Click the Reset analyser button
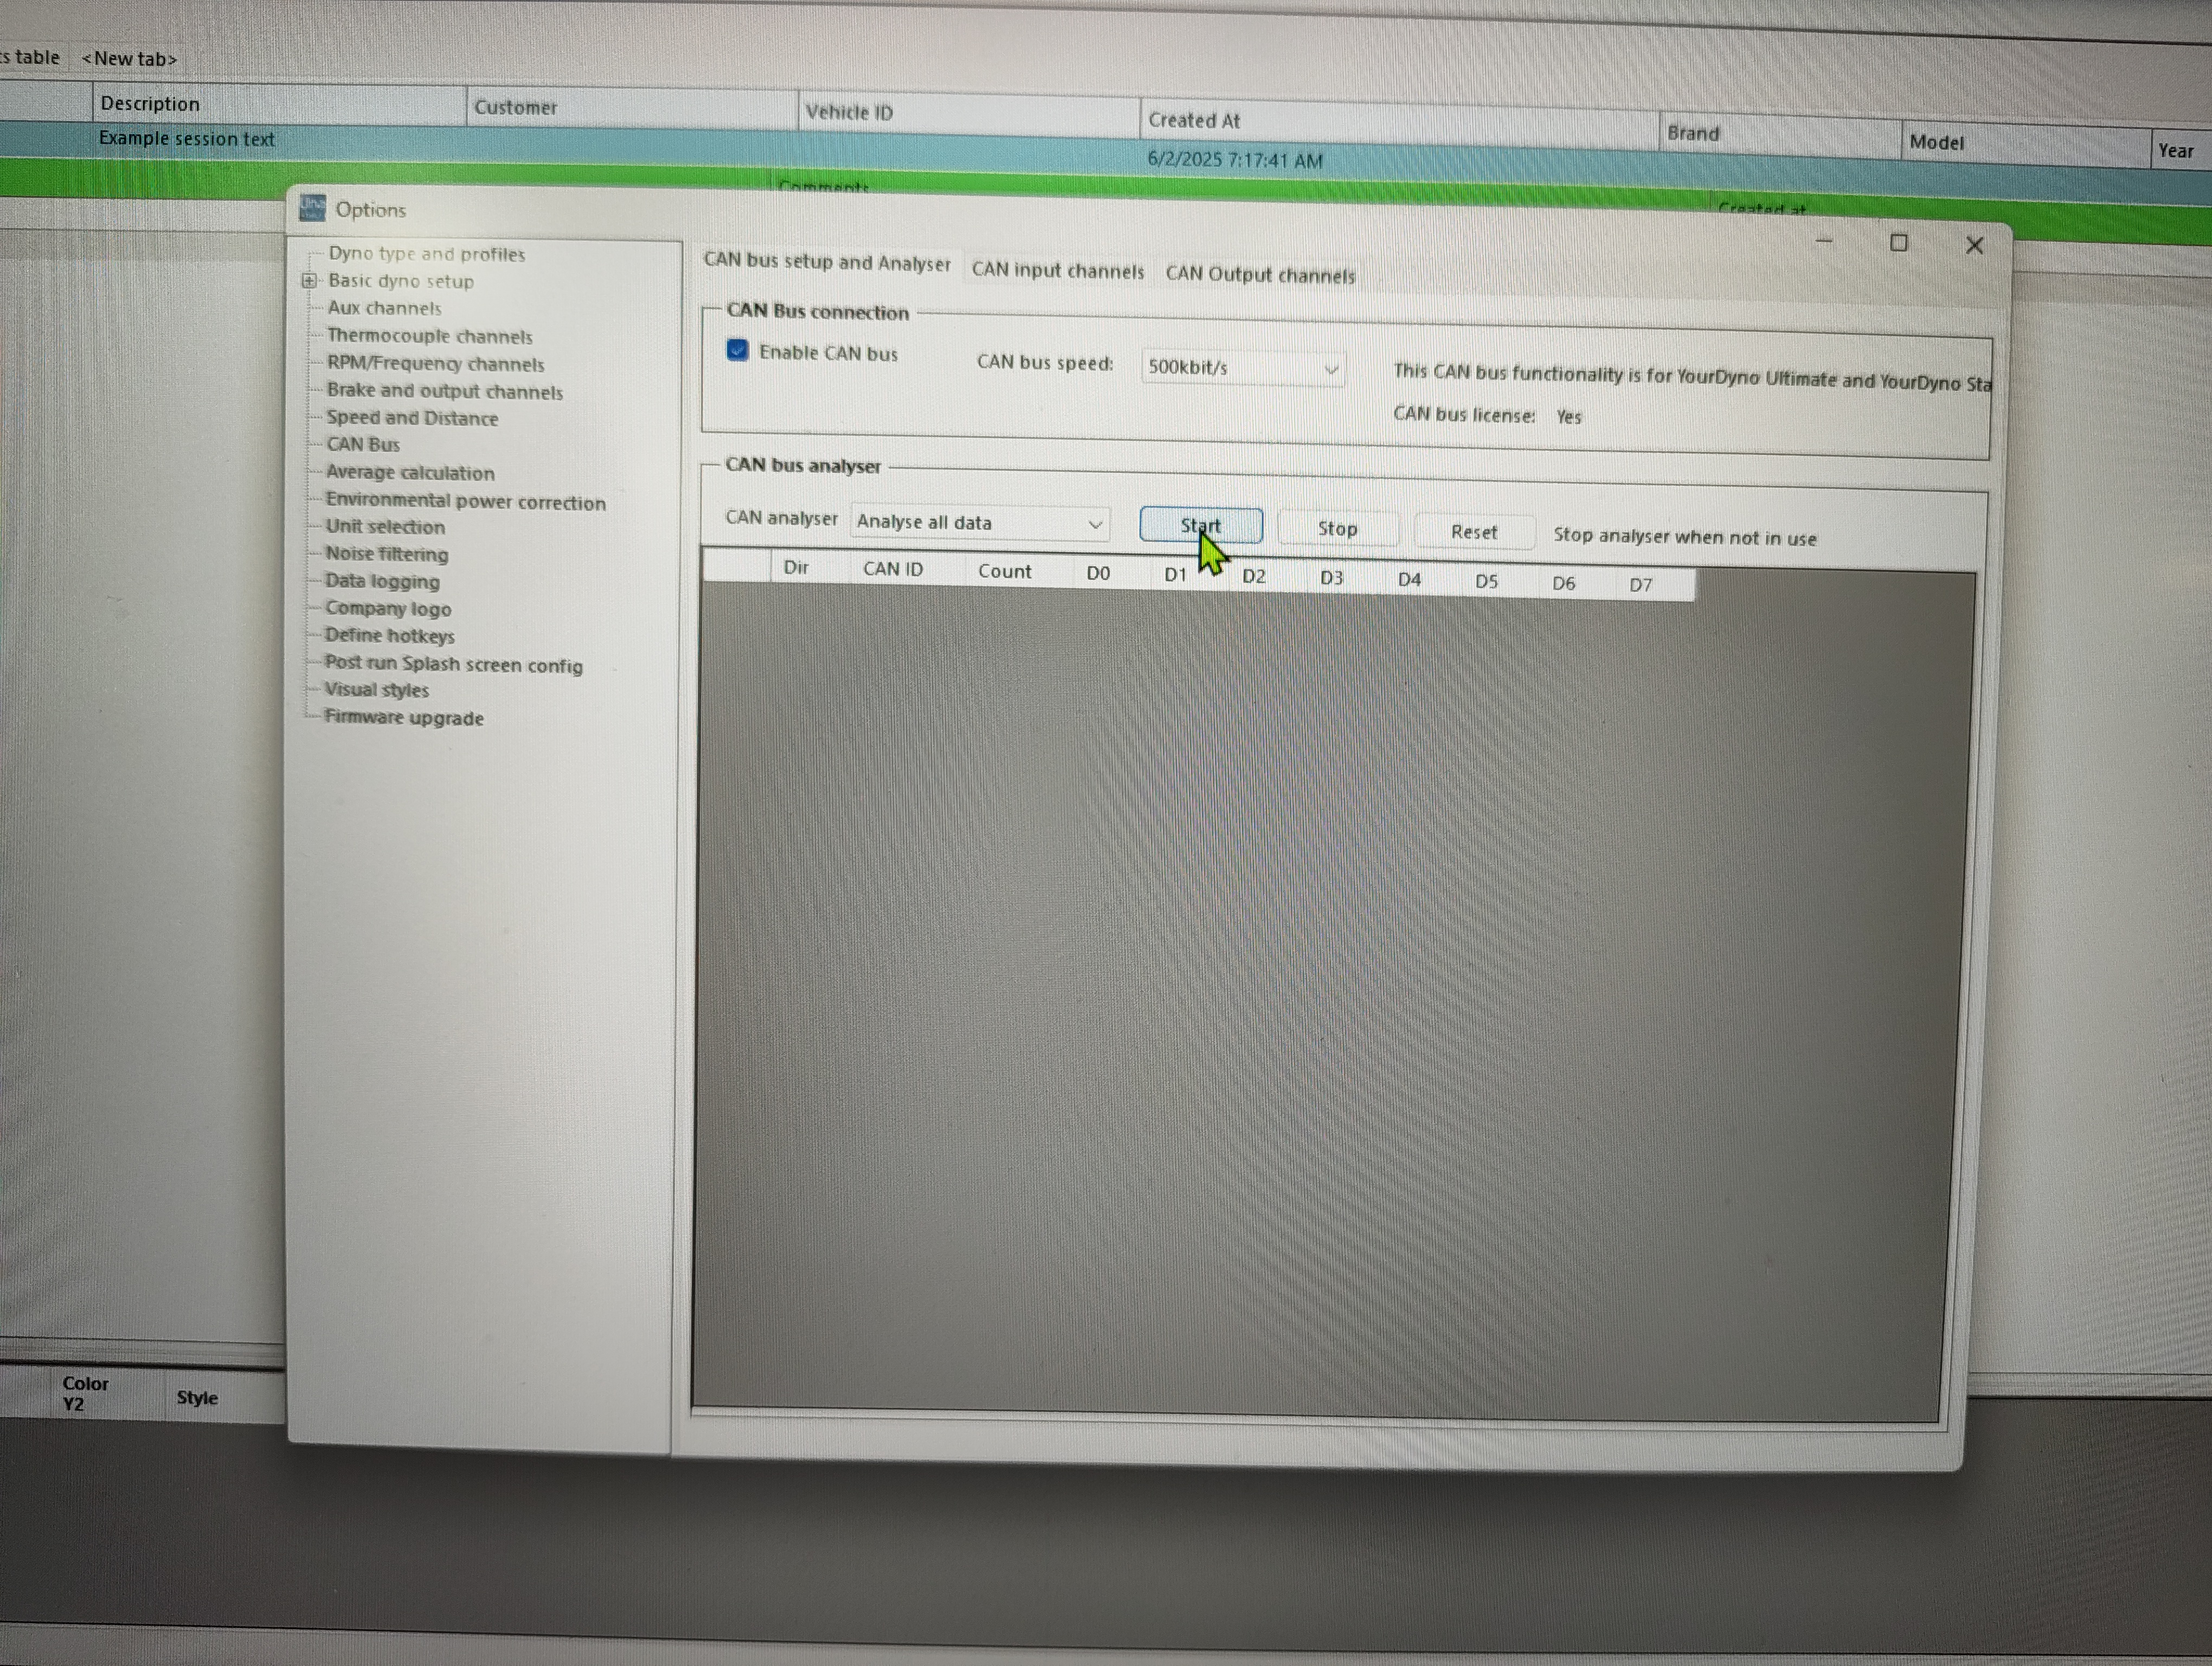2212x1666 pixels. pyautogui.click(x=1473, y=533)
